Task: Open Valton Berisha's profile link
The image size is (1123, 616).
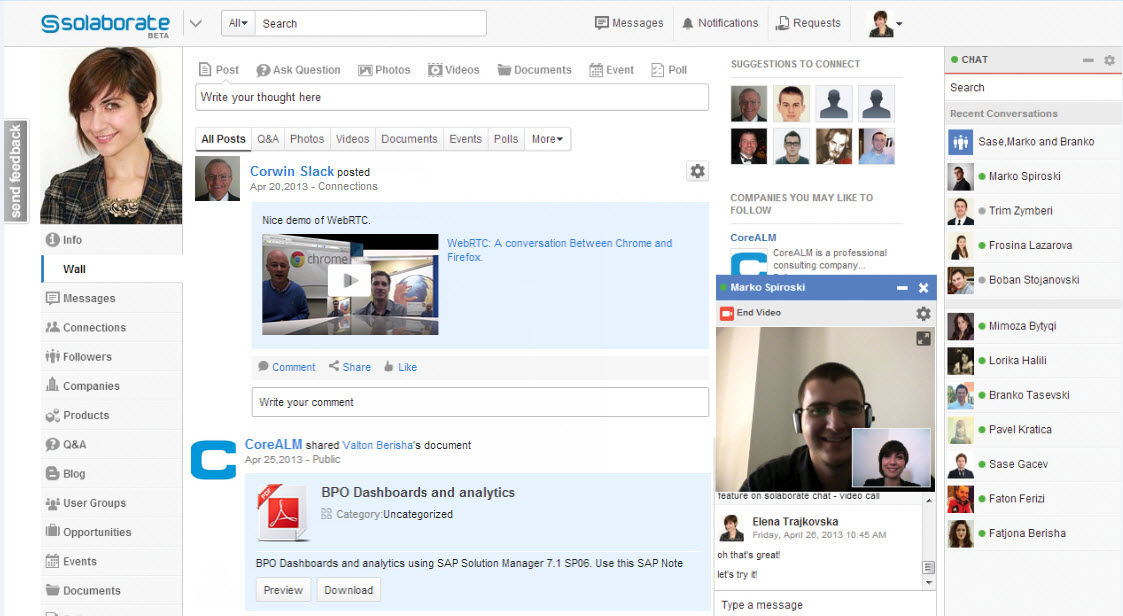Action: tap(377, 445)
